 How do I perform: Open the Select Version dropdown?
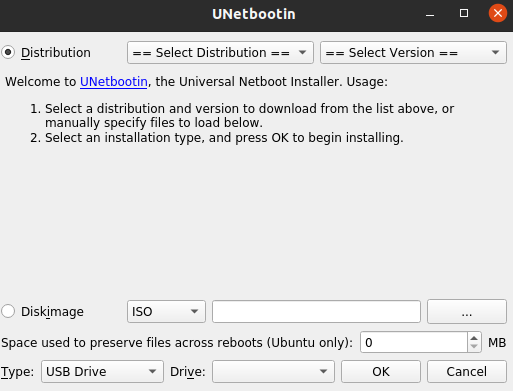(413, 52)
